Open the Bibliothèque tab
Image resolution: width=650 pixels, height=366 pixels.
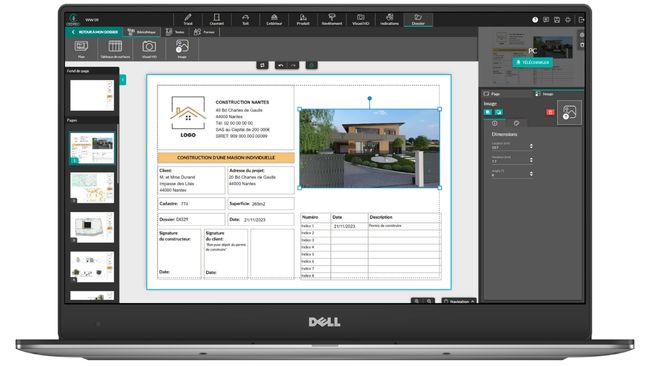[x=142, y=32]
